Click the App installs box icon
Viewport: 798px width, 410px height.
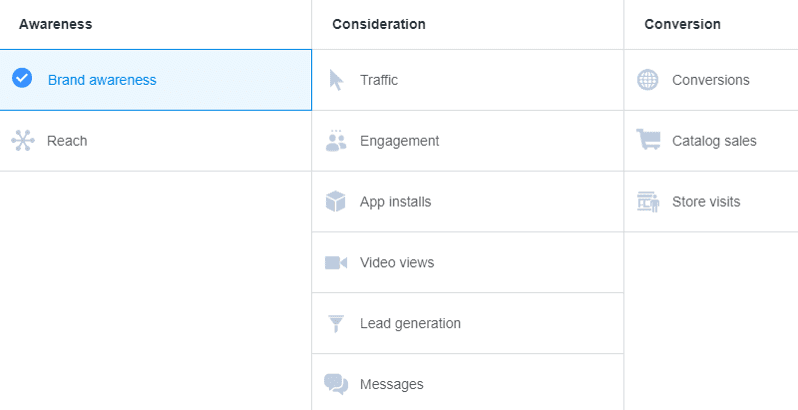[336, 202]
